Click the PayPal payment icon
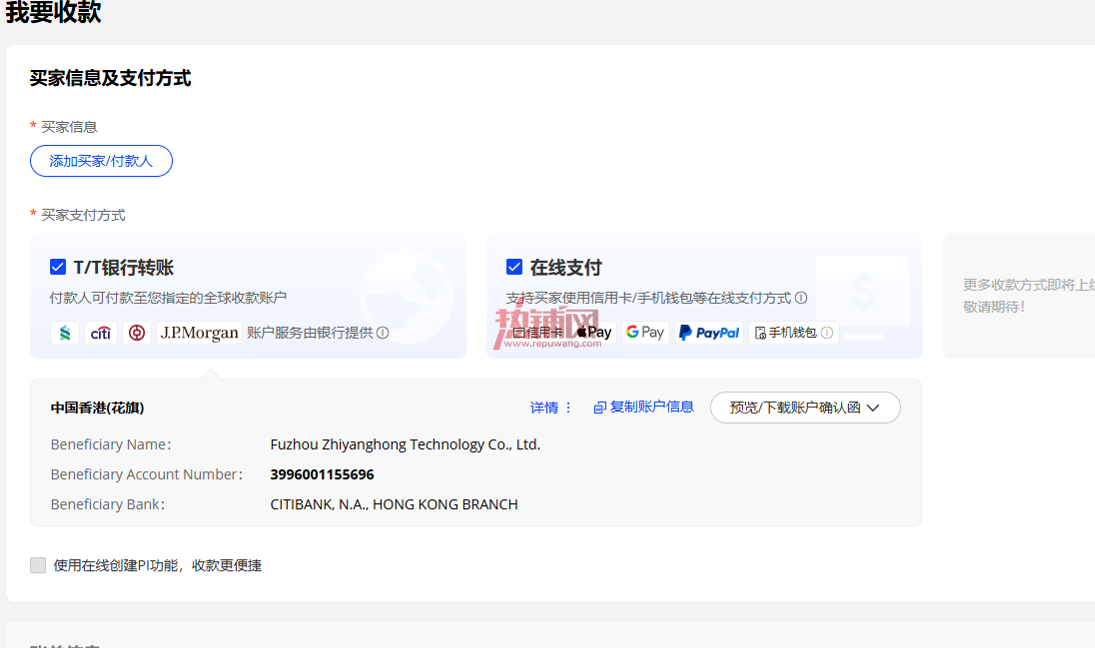Screen dimensions: 1095x648 (709, 332)
